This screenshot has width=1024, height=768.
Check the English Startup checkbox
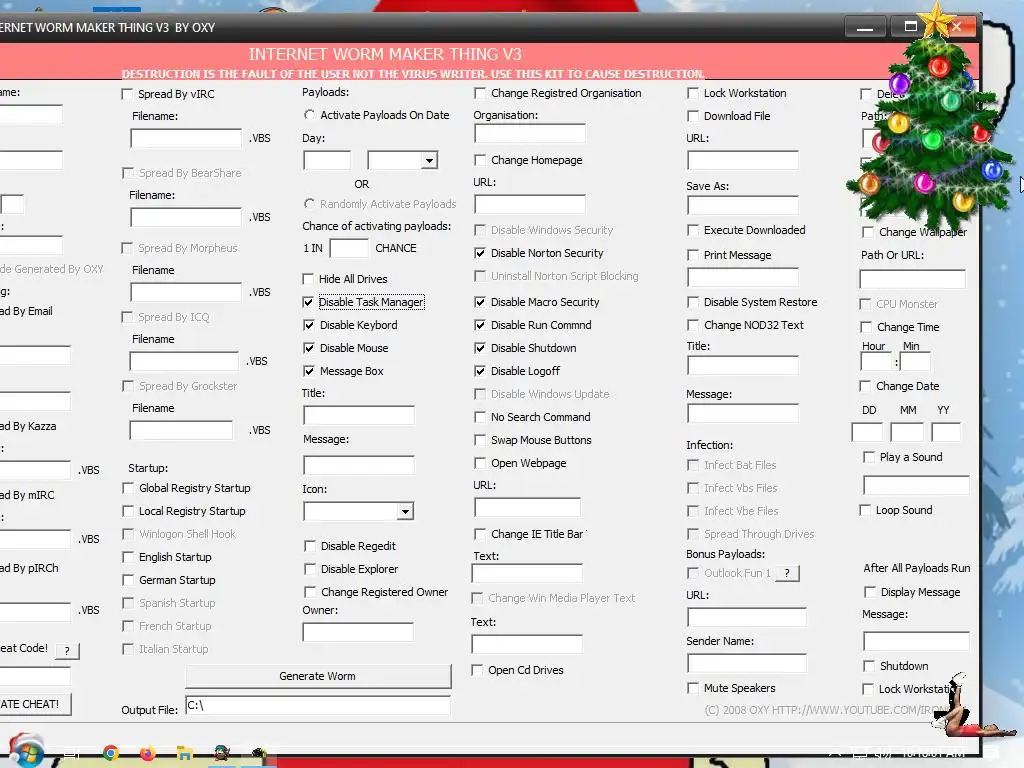[128, 557]
